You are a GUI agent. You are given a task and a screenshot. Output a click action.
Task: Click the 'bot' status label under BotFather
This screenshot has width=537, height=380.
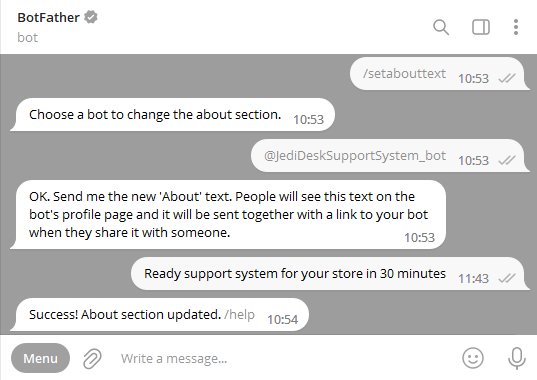(27, 37)
